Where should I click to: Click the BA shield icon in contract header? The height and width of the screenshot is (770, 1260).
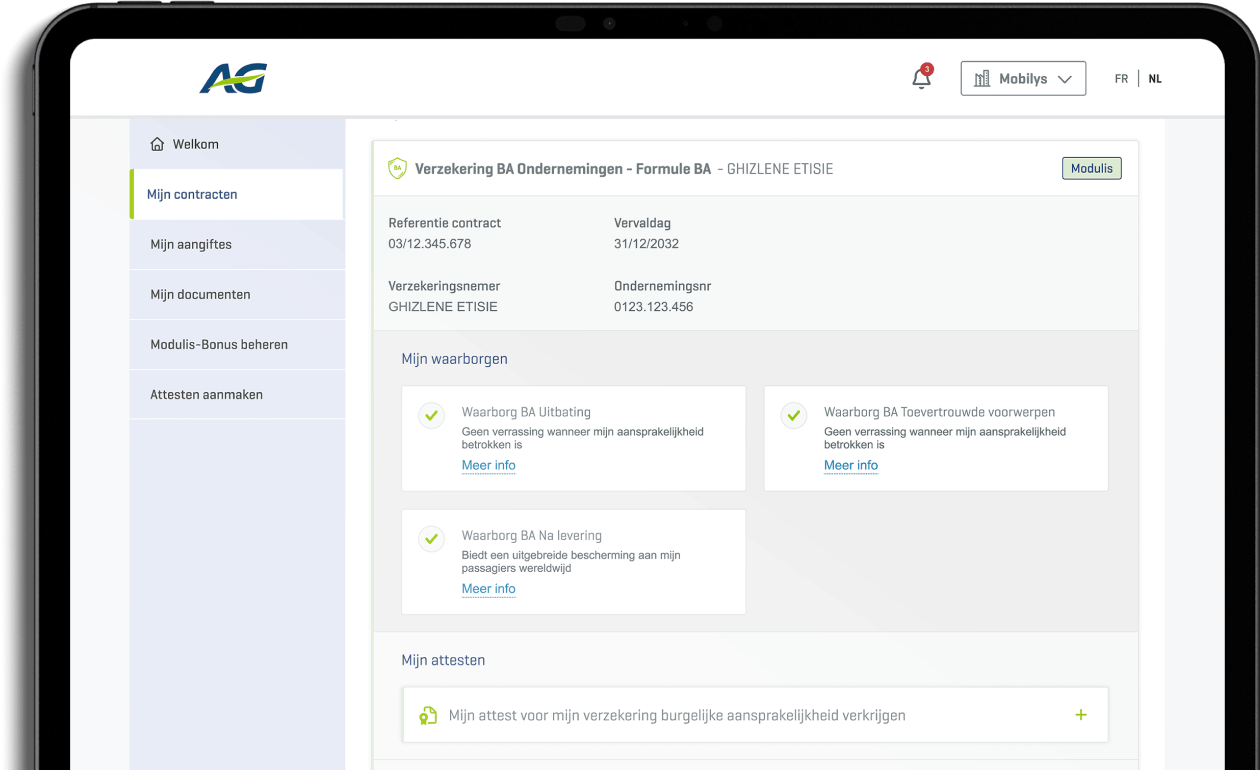(x=397, y=168)
